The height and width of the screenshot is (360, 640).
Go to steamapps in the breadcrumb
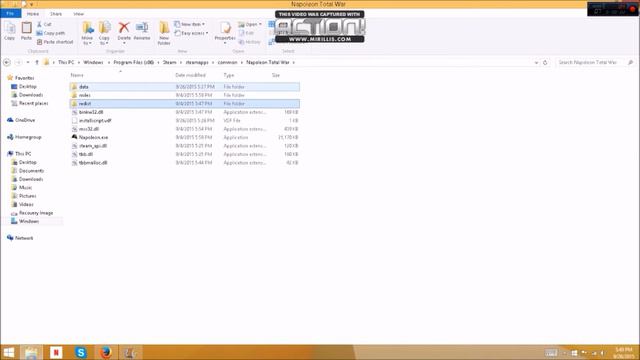pos(197,62)
